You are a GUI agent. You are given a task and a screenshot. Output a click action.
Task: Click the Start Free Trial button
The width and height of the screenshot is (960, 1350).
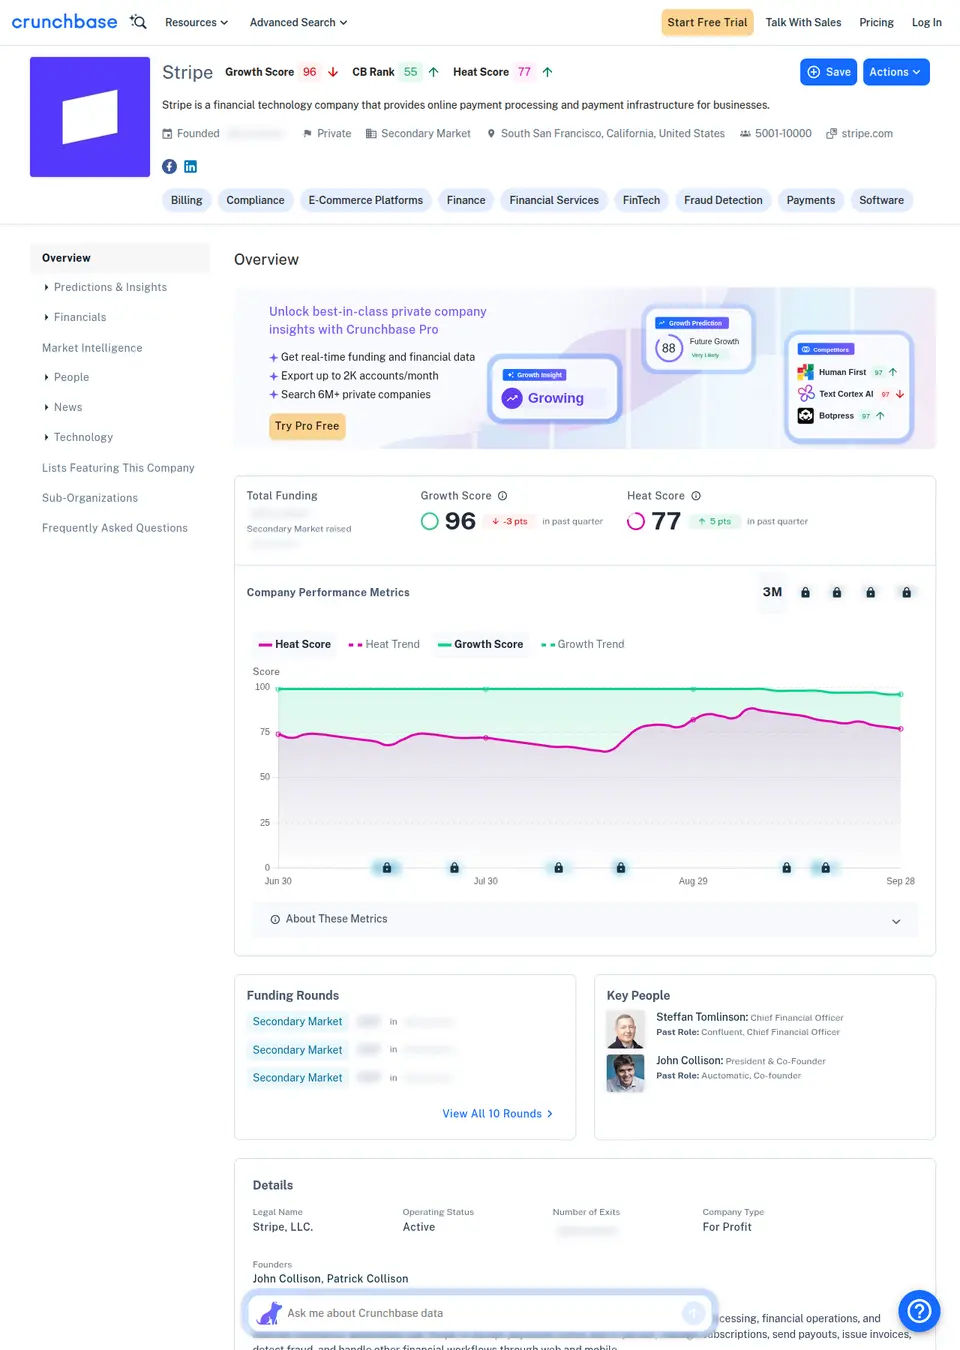click(707, 23)
